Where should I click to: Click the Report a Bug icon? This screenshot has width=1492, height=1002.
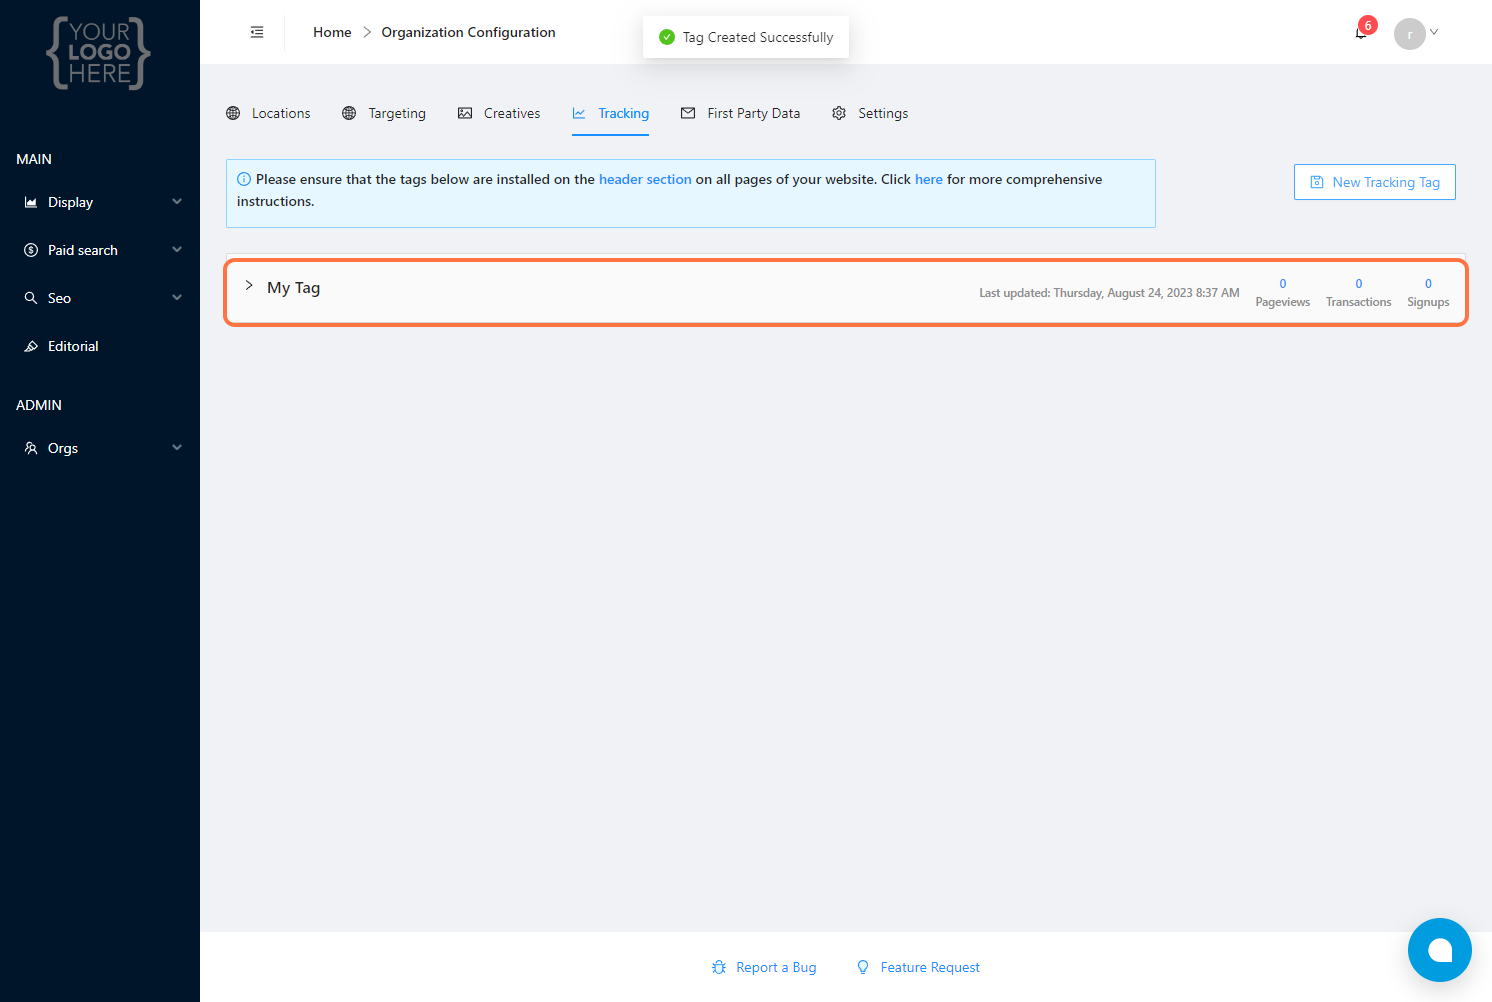[719, 967]
